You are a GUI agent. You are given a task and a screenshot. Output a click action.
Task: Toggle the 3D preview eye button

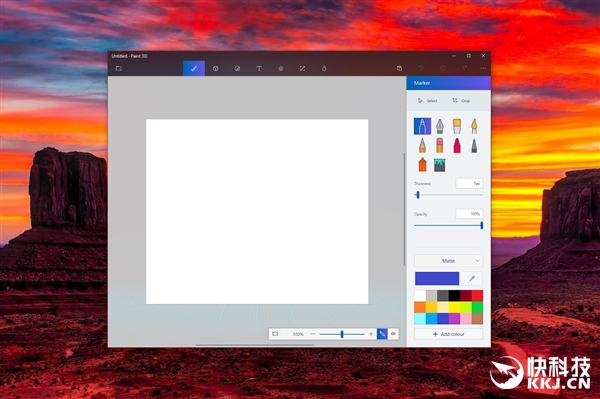click(393, 334)
